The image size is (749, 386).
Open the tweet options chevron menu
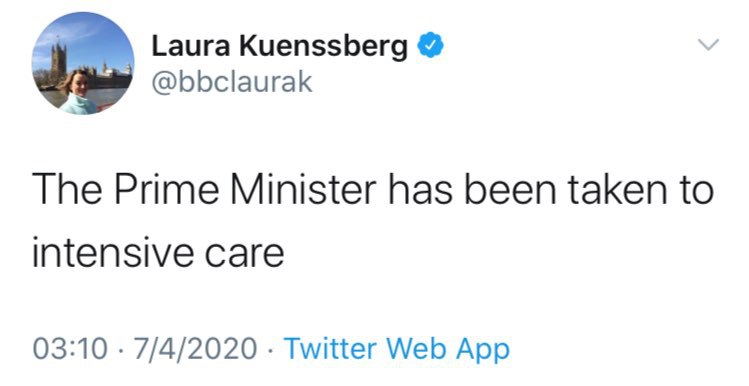tap(708, 45)
